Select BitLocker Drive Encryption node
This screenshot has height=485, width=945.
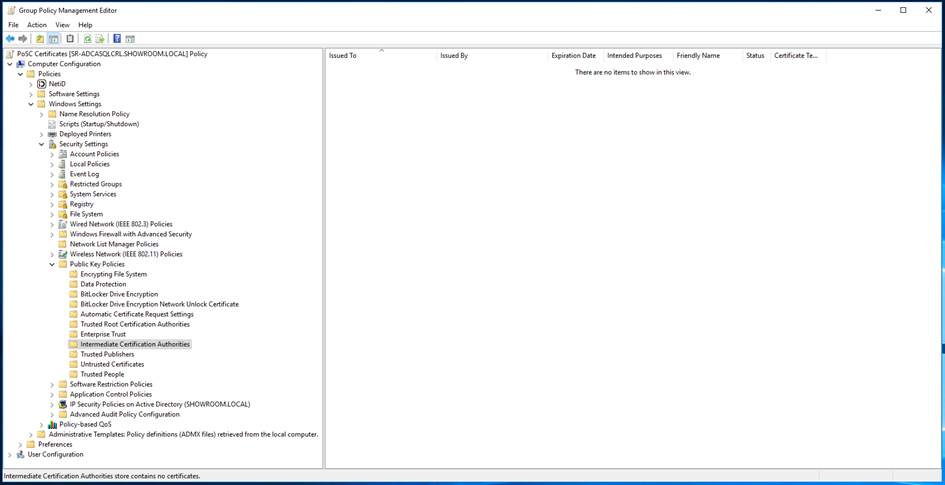click(119, 294)
